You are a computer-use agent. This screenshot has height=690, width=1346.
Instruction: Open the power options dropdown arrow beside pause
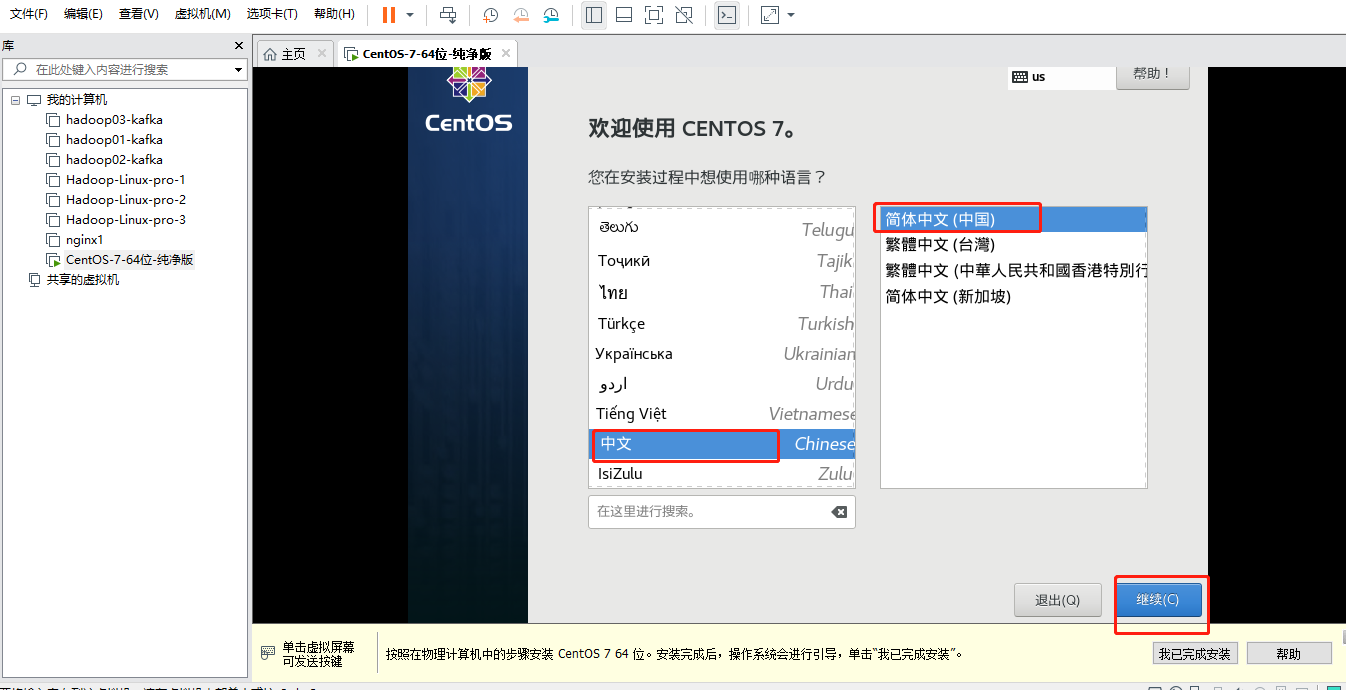(410, 15)
